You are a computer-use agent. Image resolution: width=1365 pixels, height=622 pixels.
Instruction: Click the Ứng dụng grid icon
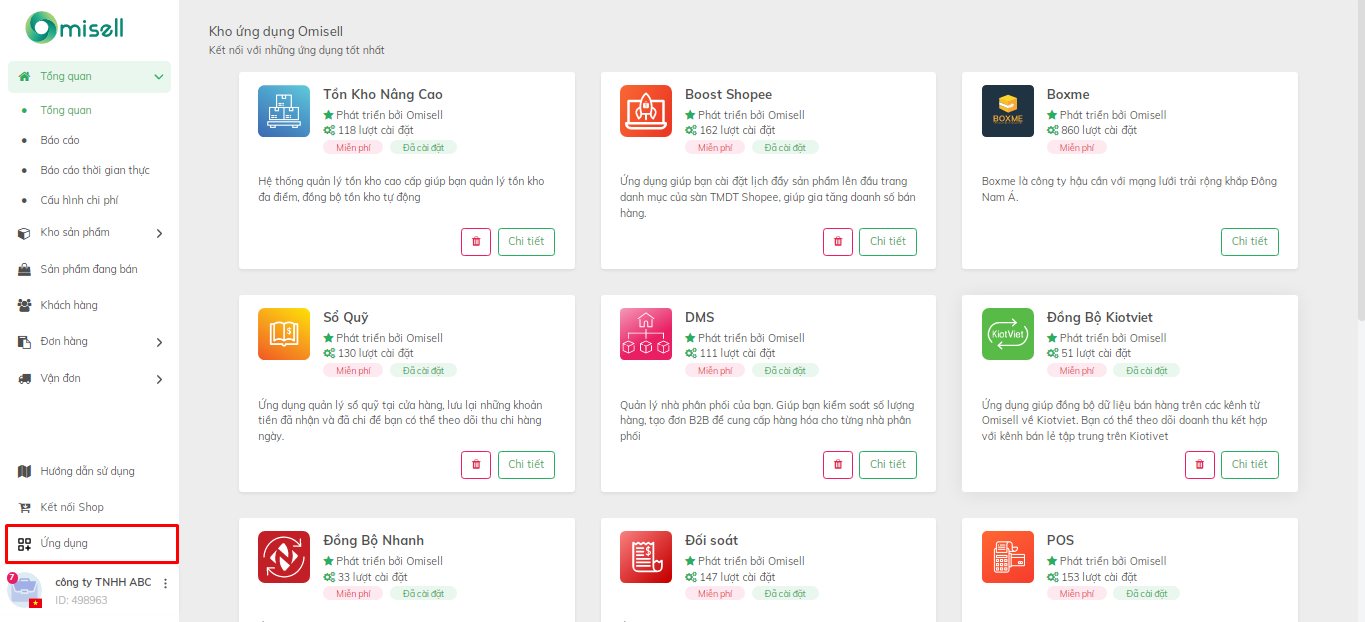(24, 544)
